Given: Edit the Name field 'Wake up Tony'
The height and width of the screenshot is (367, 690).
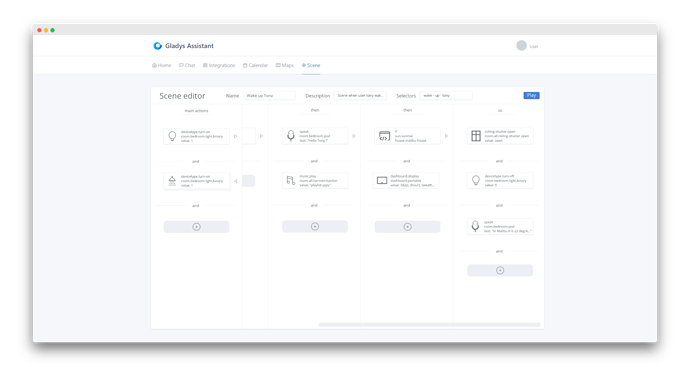Looking at the screenshot, I should (269, 95).
